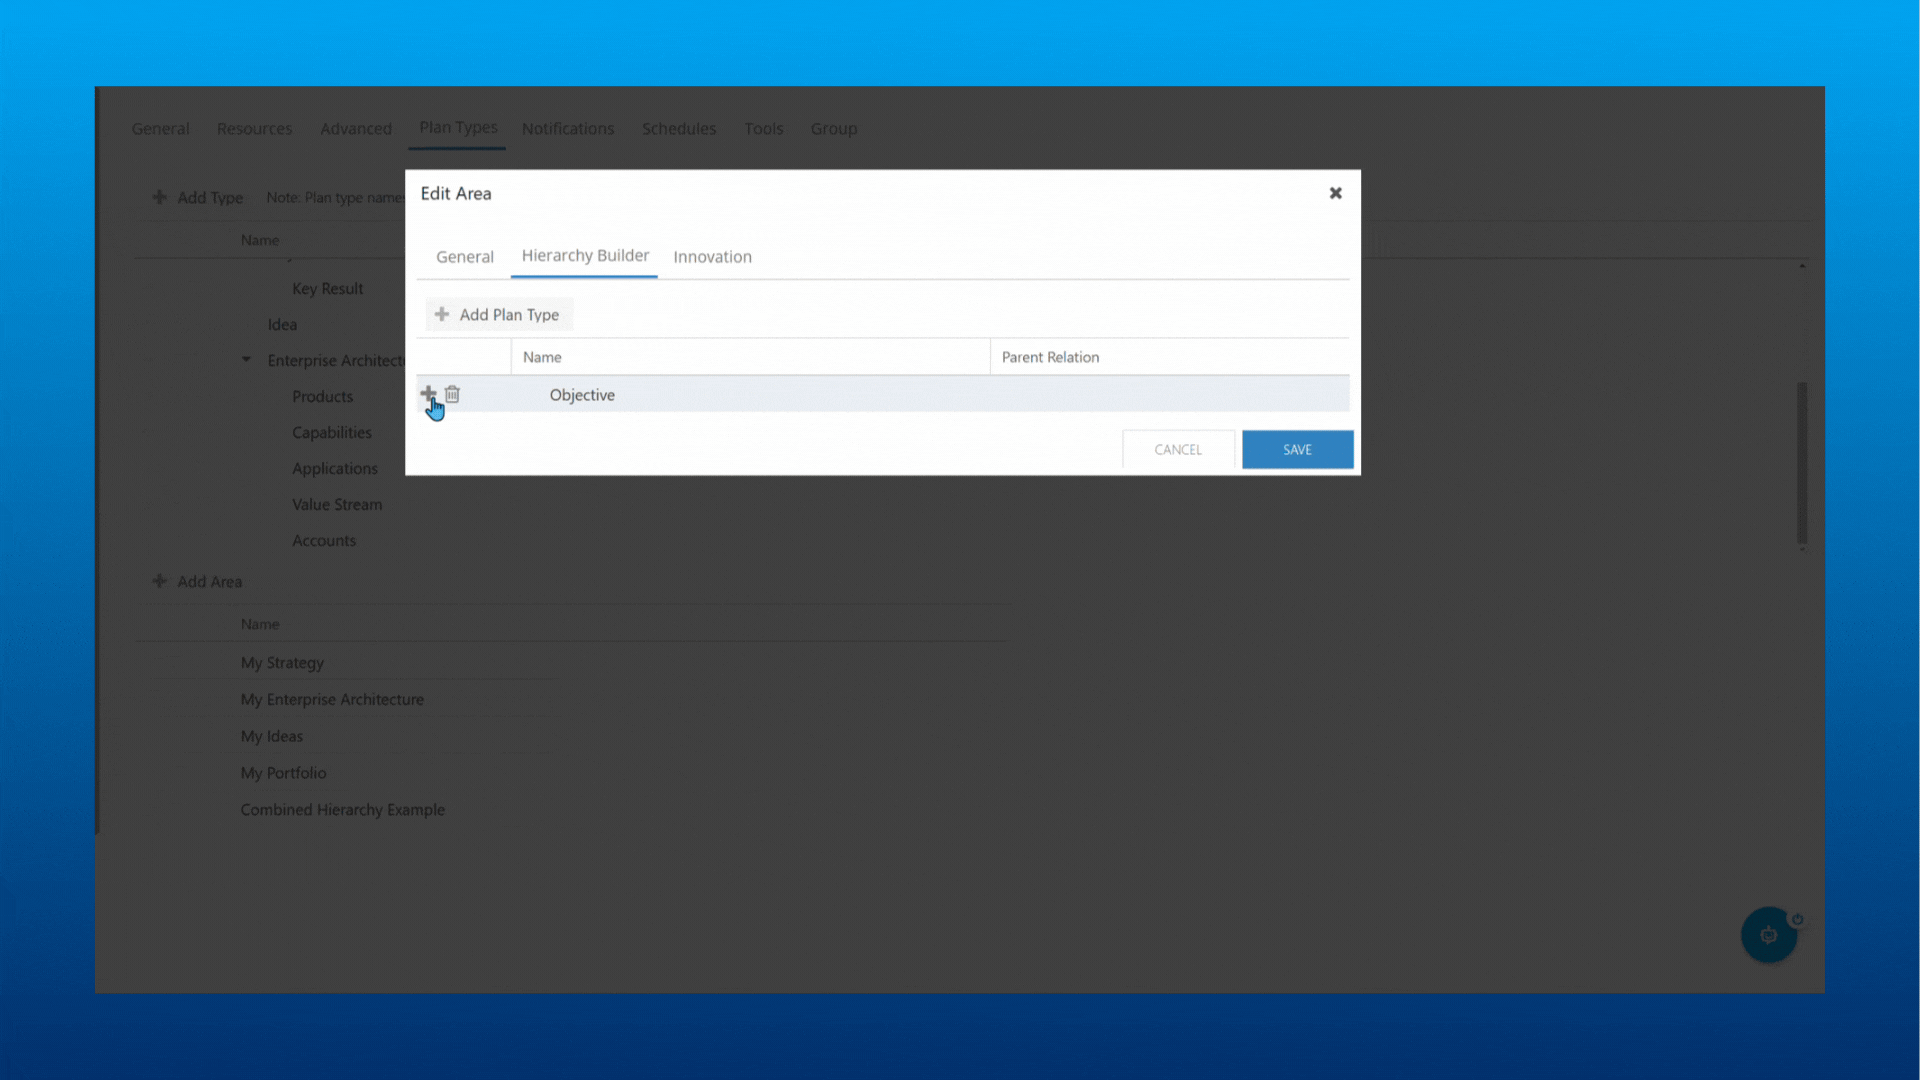
Task: Click the plus icon beside Add Plan Type
Action: click(442, 314)
